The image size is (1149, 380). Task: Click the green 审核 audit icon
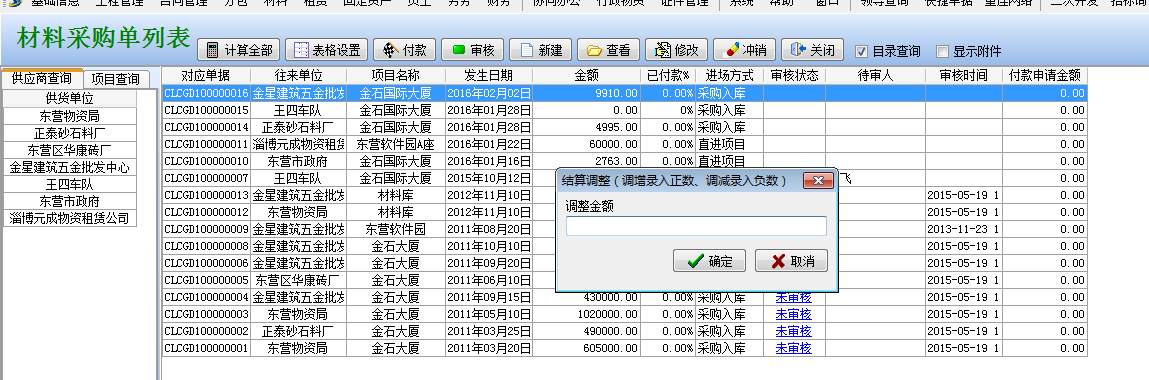(x=459, y=51)
